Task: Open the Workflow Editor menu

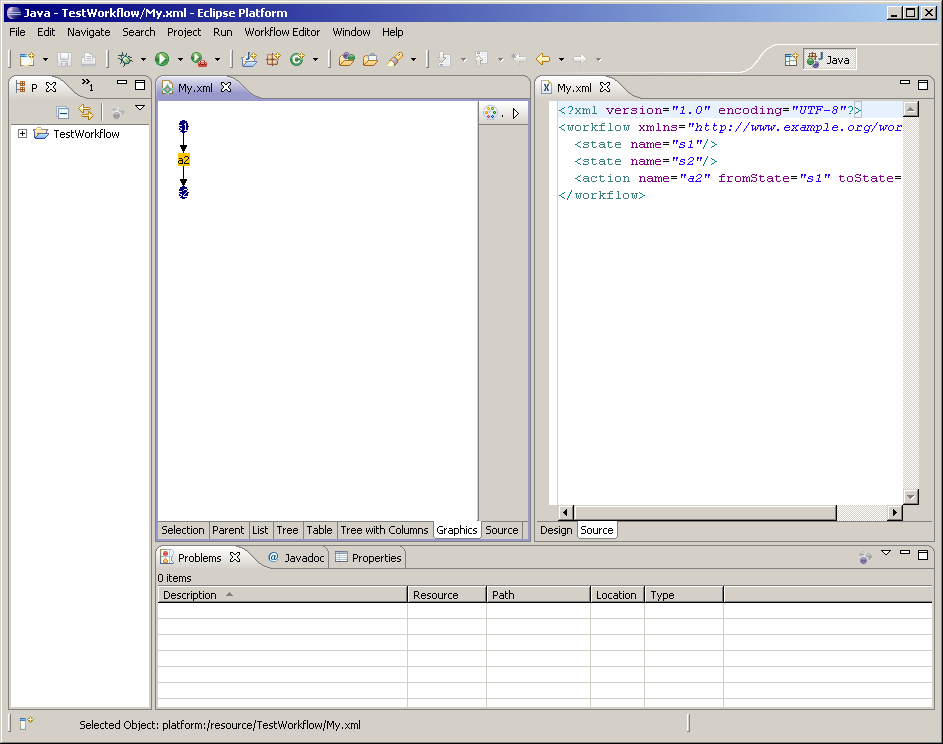Action: 282,32
